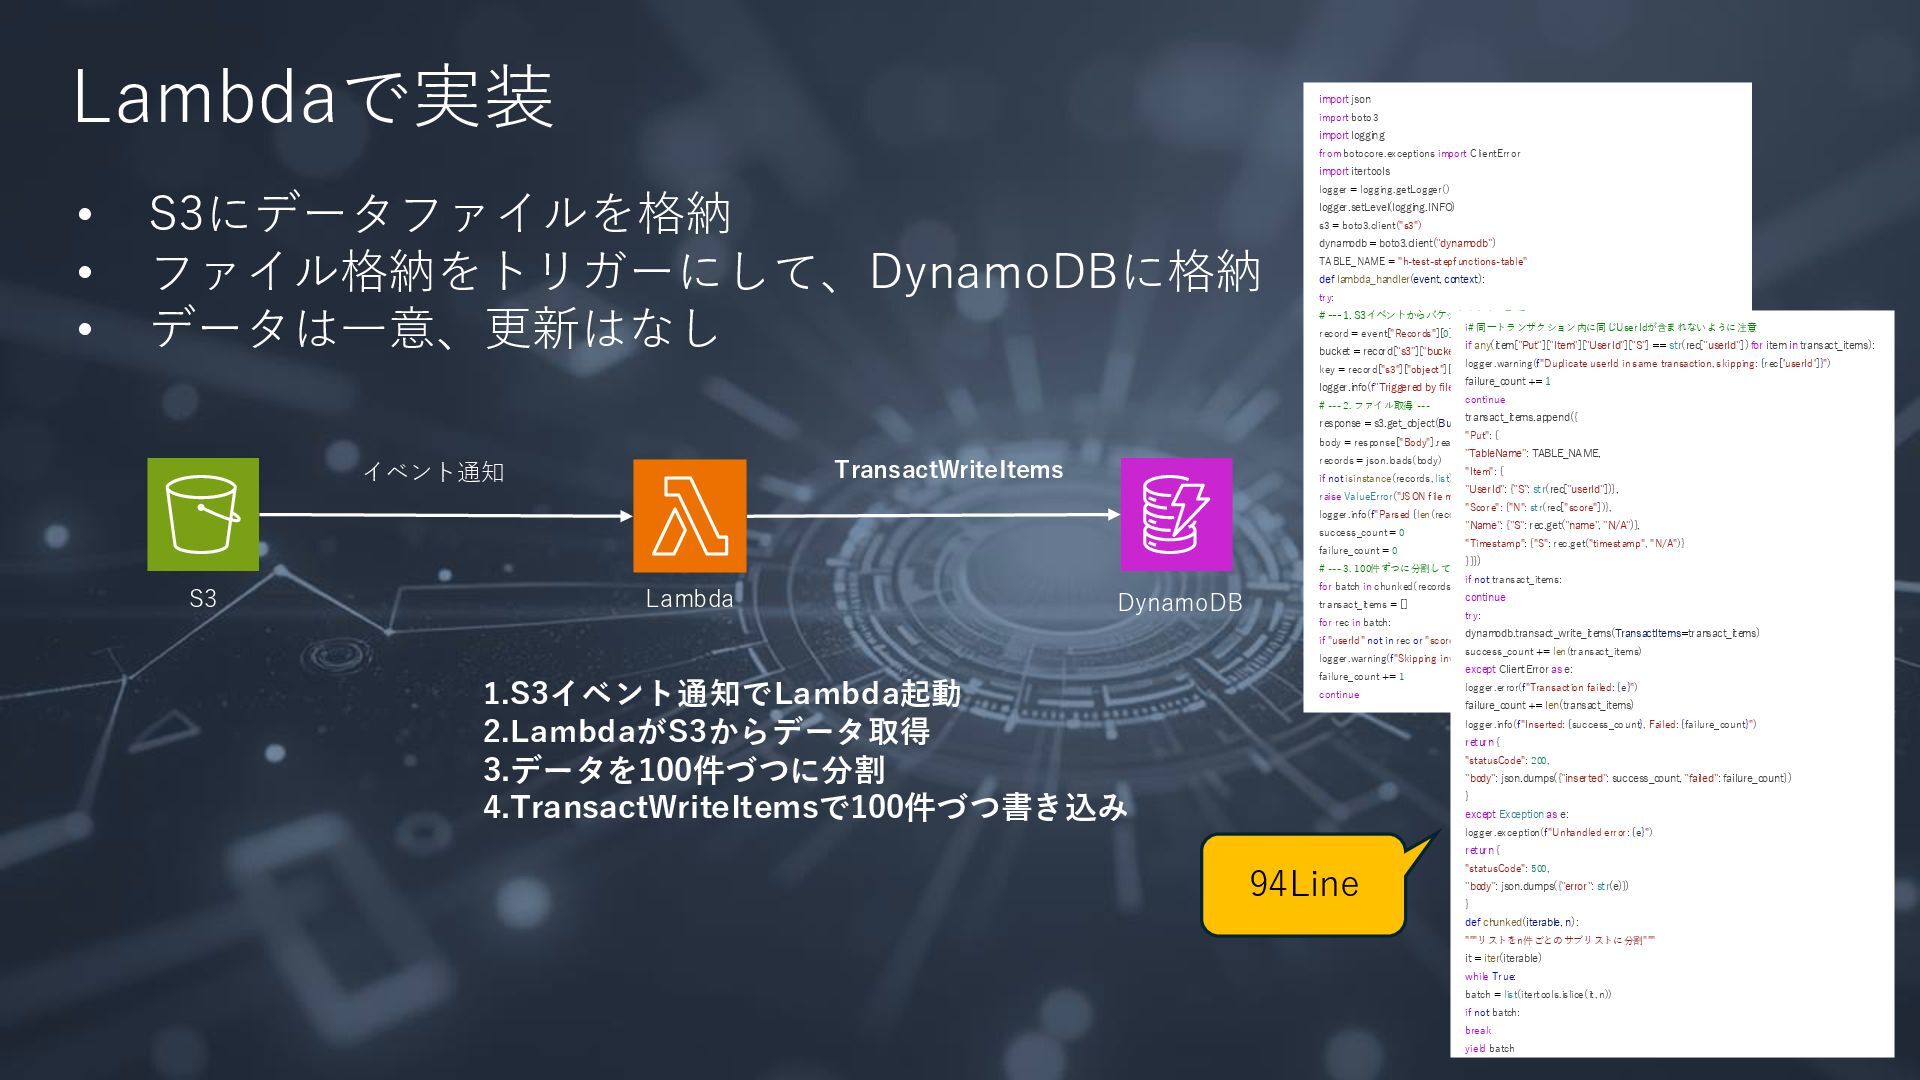Image resolution: width=1920 pixels, height=1080 pixels.
Task: Click the code line TABLE_NAME = h-test-stepfunctions-table
Action: pyautogui.click(x=1422, y=261)
